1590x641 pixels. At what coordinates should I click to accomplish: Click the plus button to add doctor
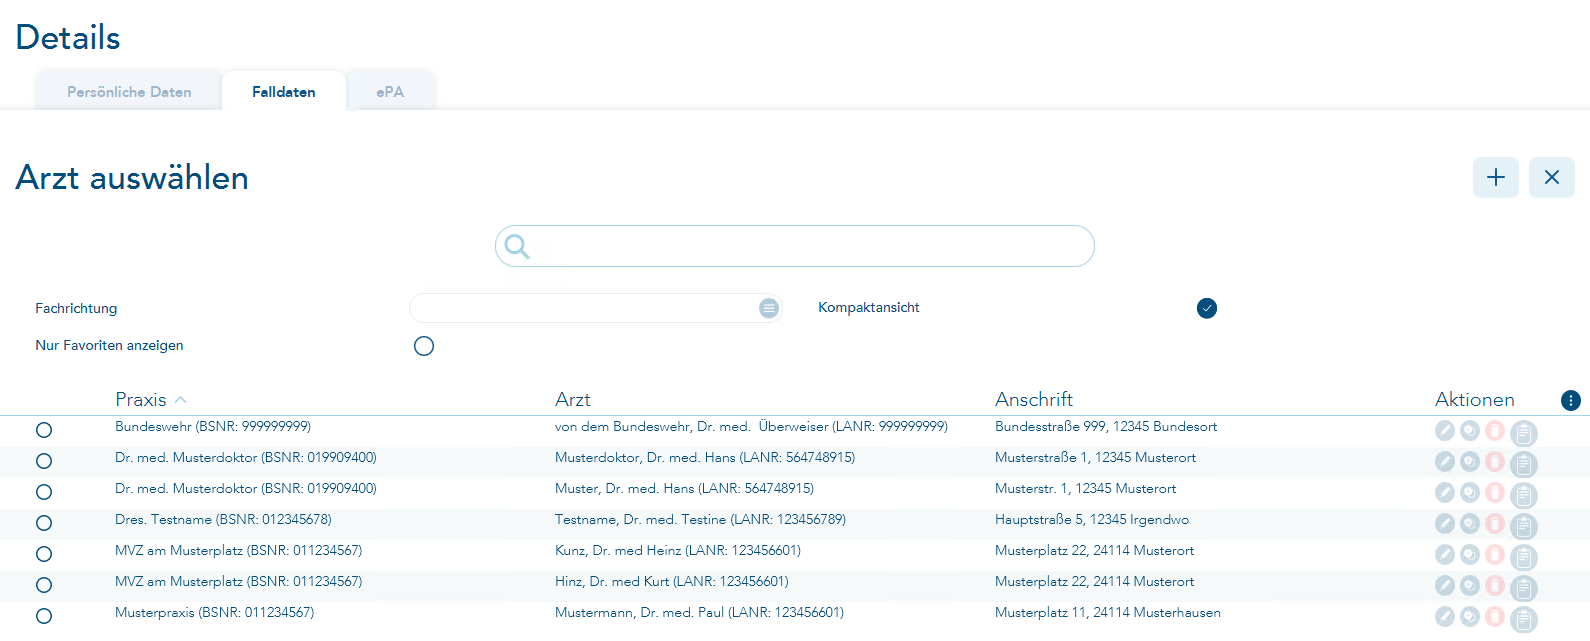[x=1495, y=177]
